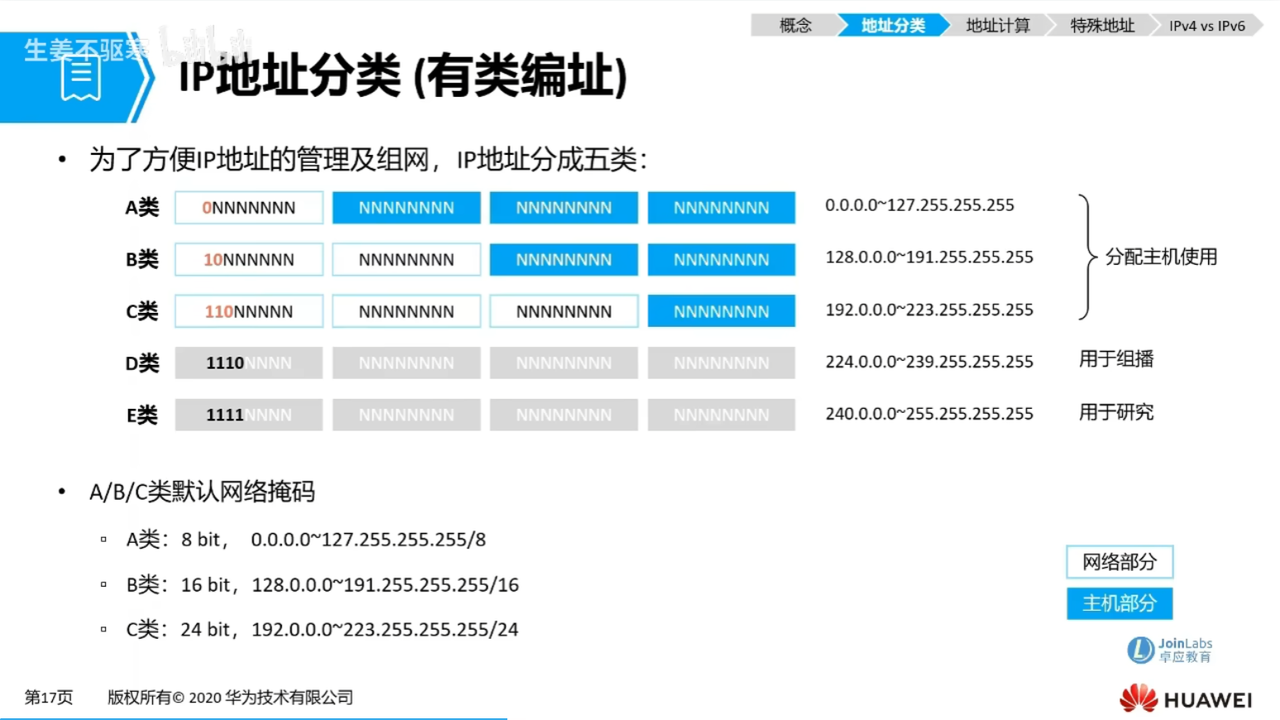The height and width of the screenshot is (720, 1280).
Task: Click the 分配主机使用 label
Action: [x=1161, y=257]
